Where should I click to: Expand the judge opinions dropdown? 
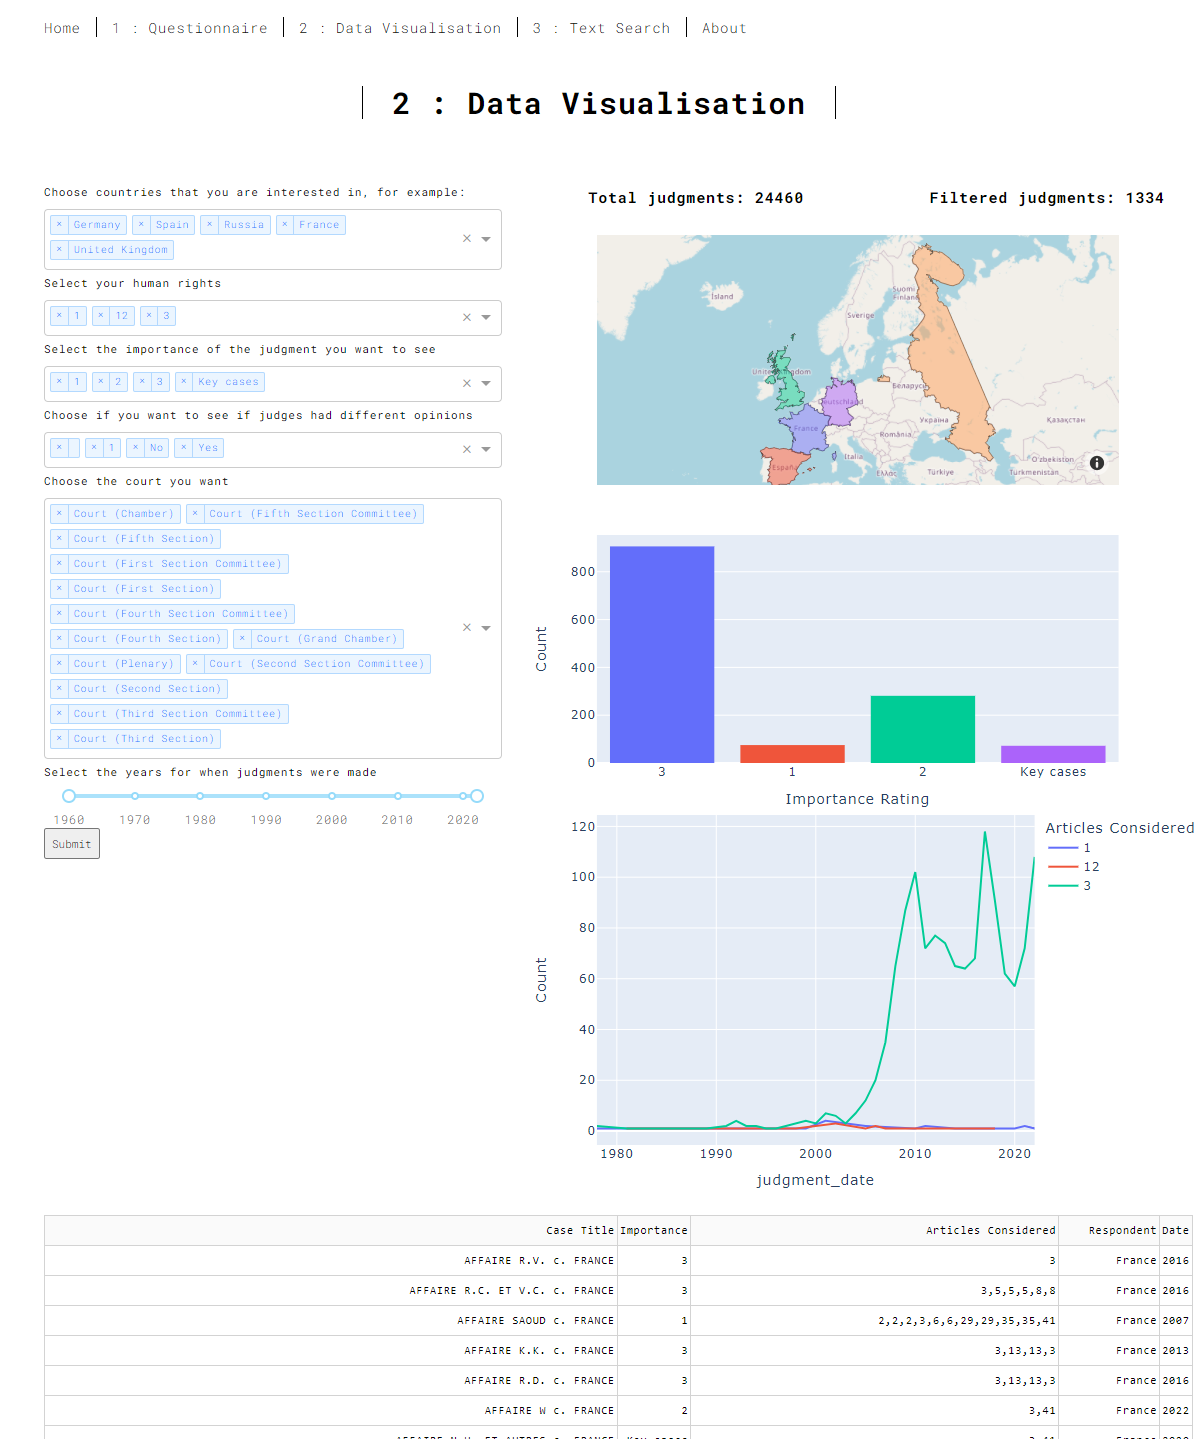[x=486, y=450]
